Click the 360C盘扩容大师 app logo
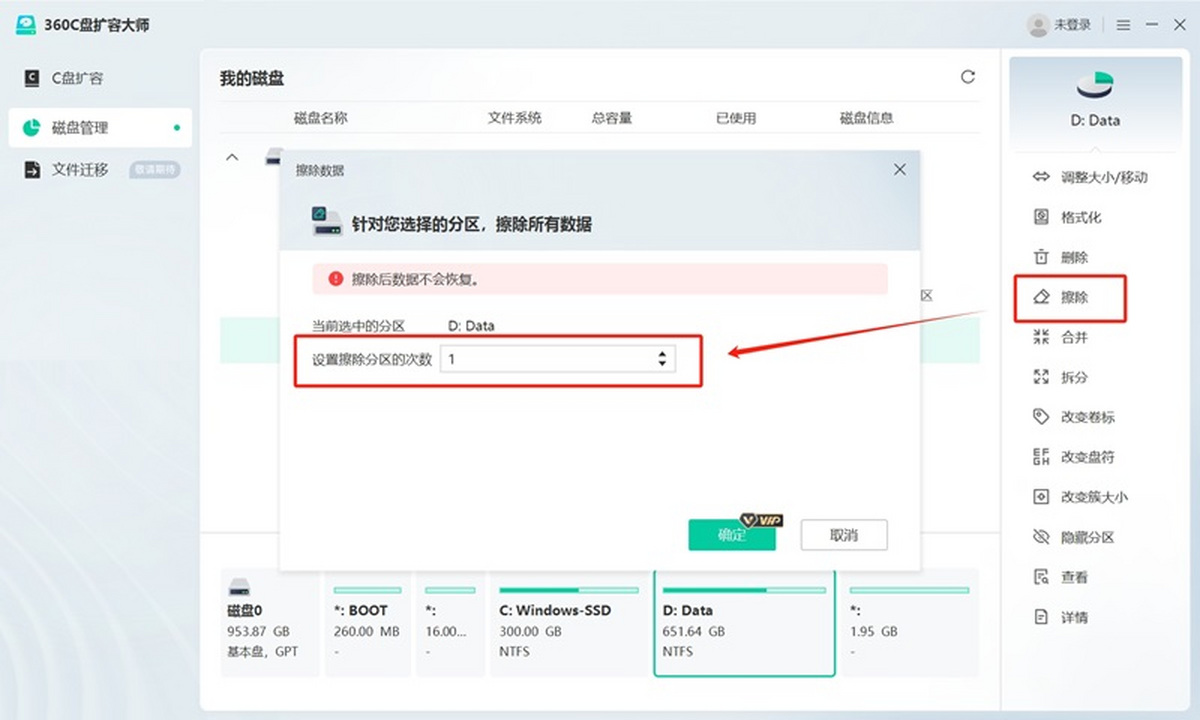 (x=26, y=25)
